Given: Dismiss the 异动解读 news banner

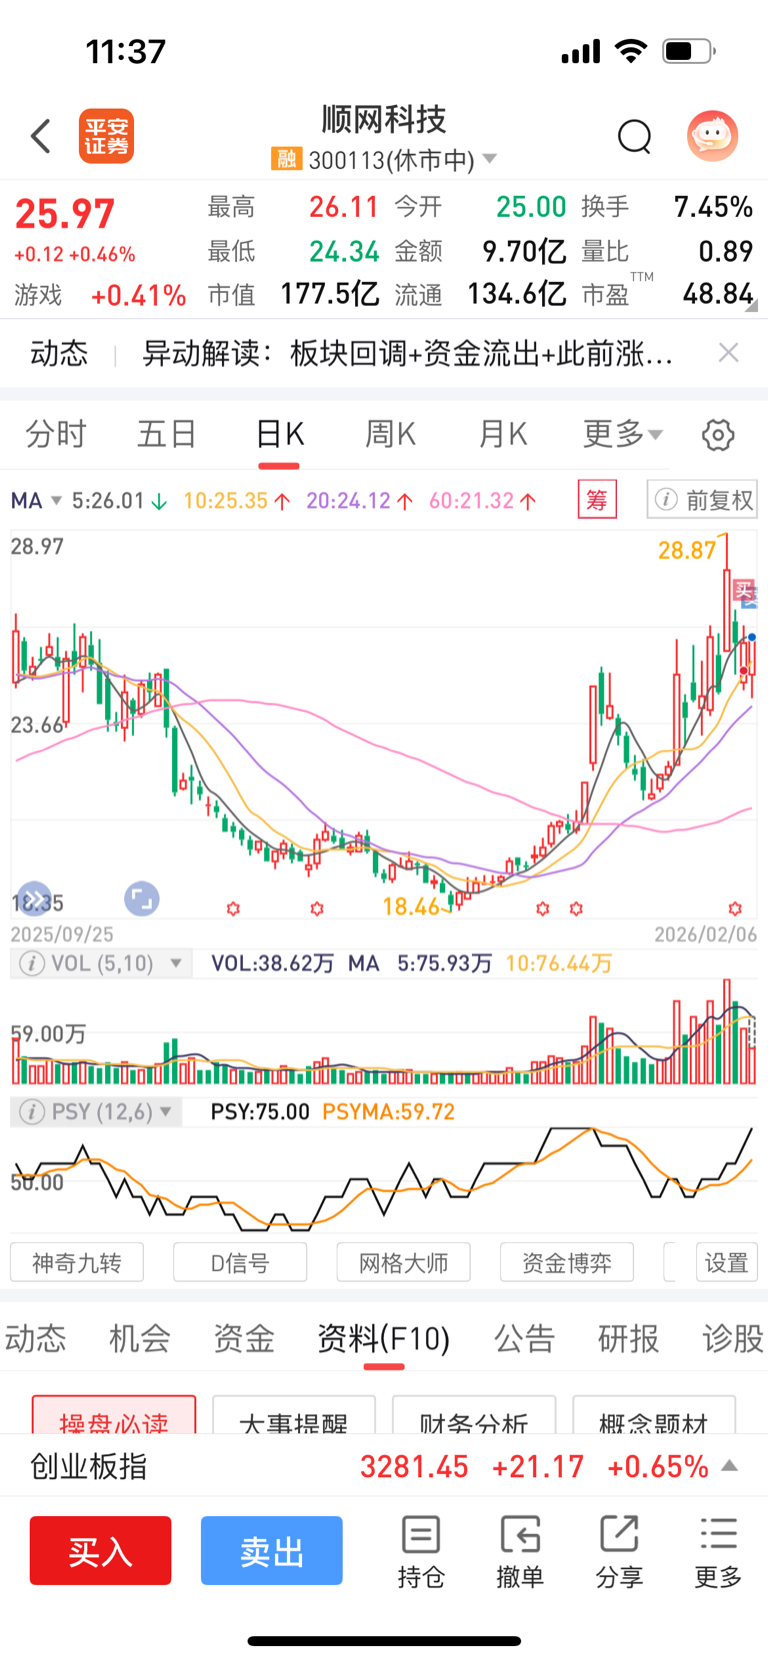Looking at the screenshot, I should pyautogui.click(x=729, y=352).
